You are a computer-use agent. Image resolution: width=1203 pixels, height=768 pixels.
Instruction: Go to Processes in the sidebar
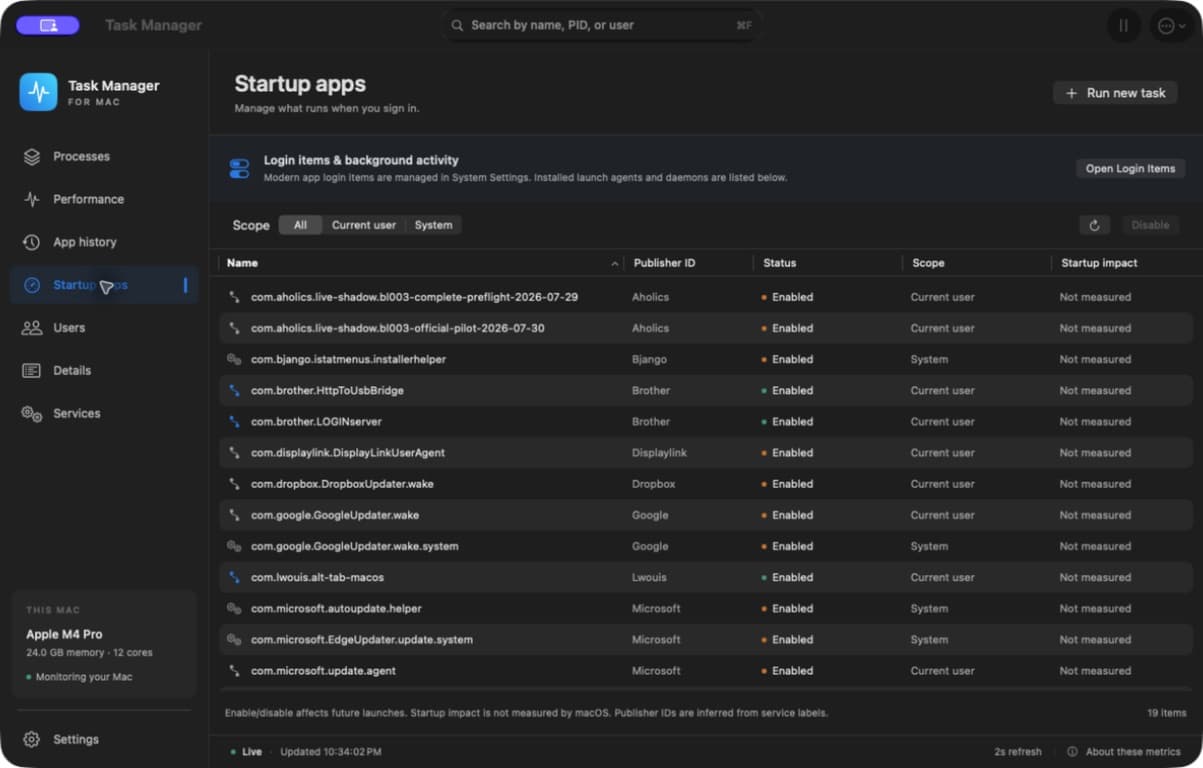click(104, 157)
